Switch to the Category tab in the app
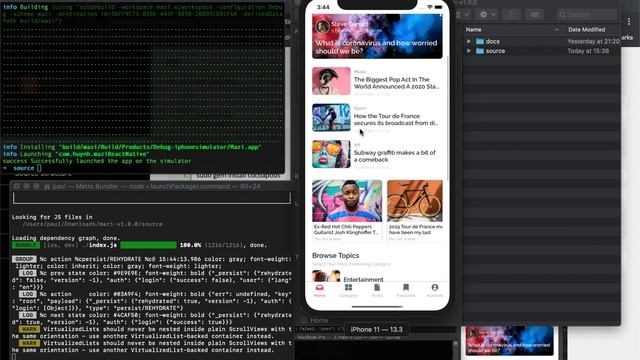This screenshot has height=360, width=640. [x=348, y=291]
